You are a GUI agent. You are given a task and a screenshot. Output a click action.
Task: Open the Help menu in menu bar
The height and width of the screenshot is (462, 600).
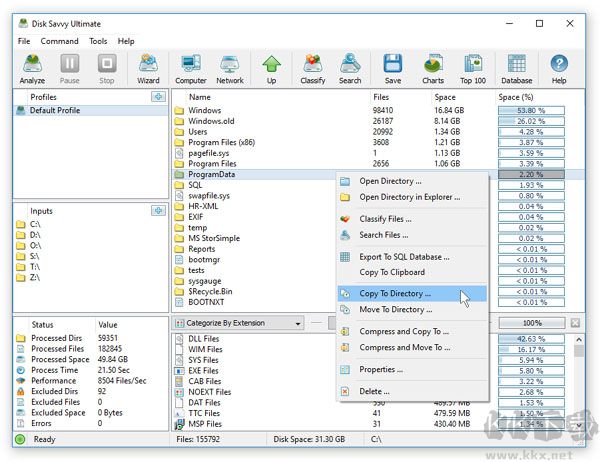(x=126, y=41)
